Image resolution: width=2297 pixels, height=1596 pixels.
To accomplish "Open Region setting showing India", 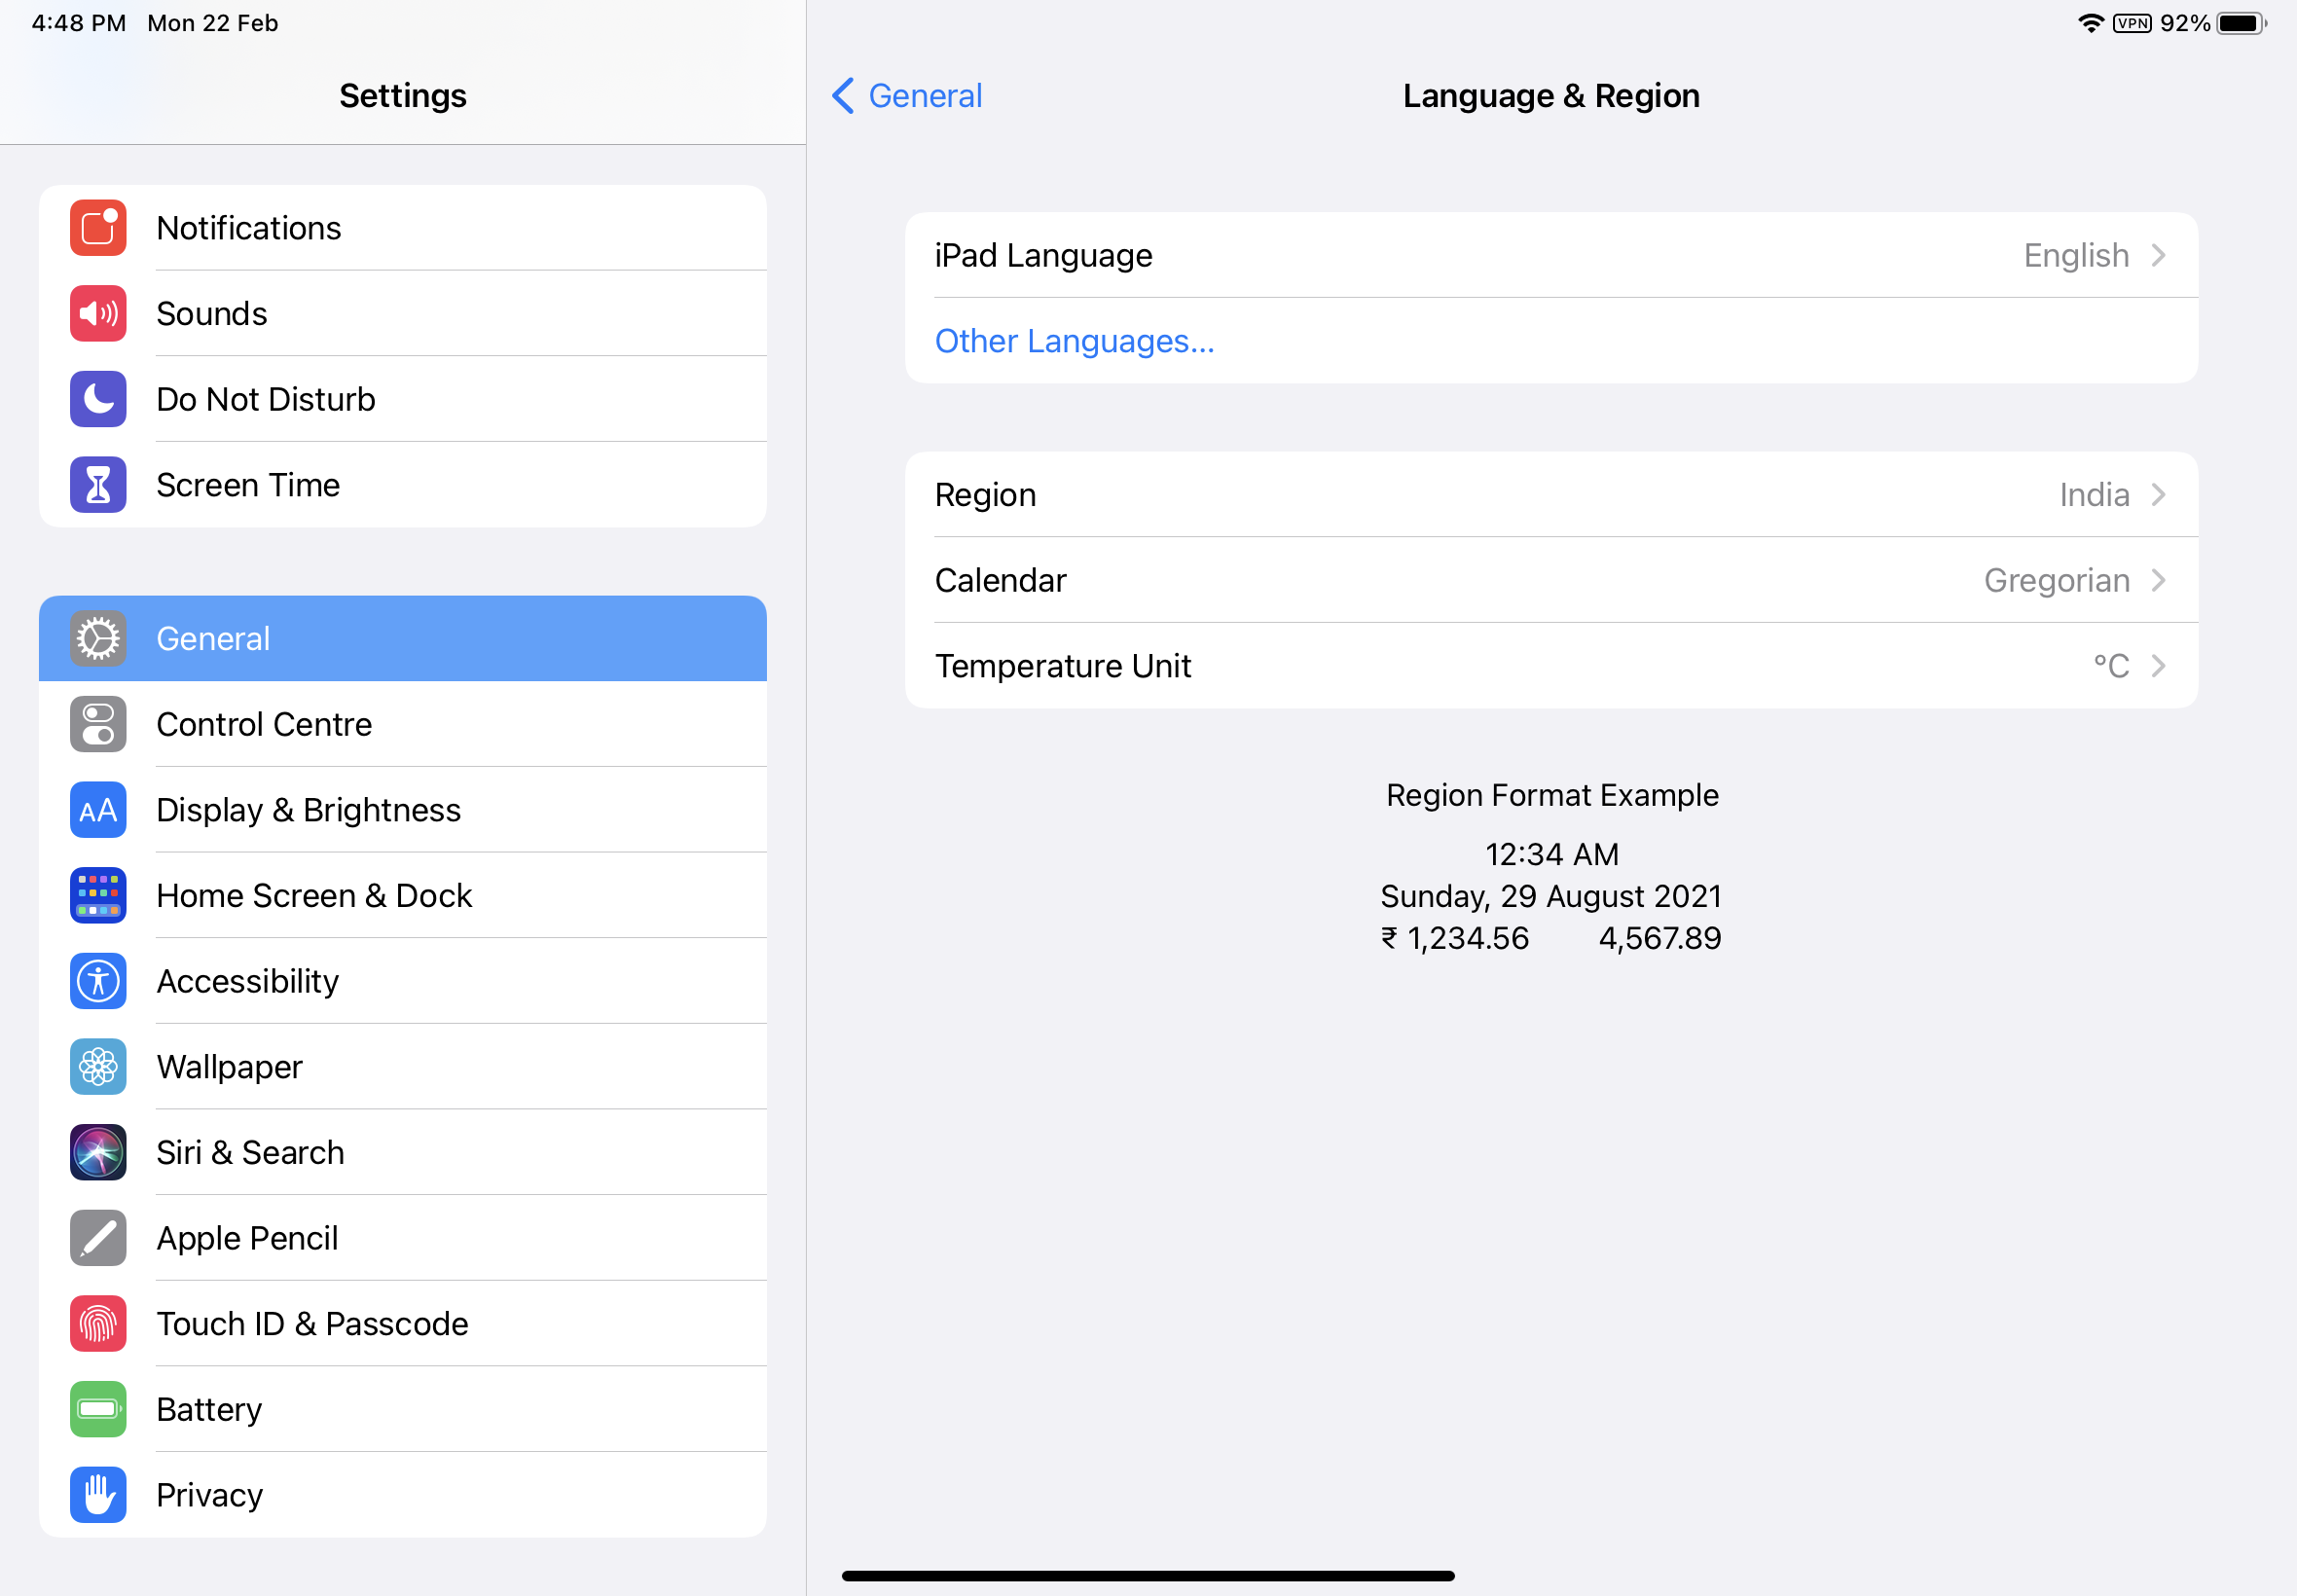I will click(1550, 495).
